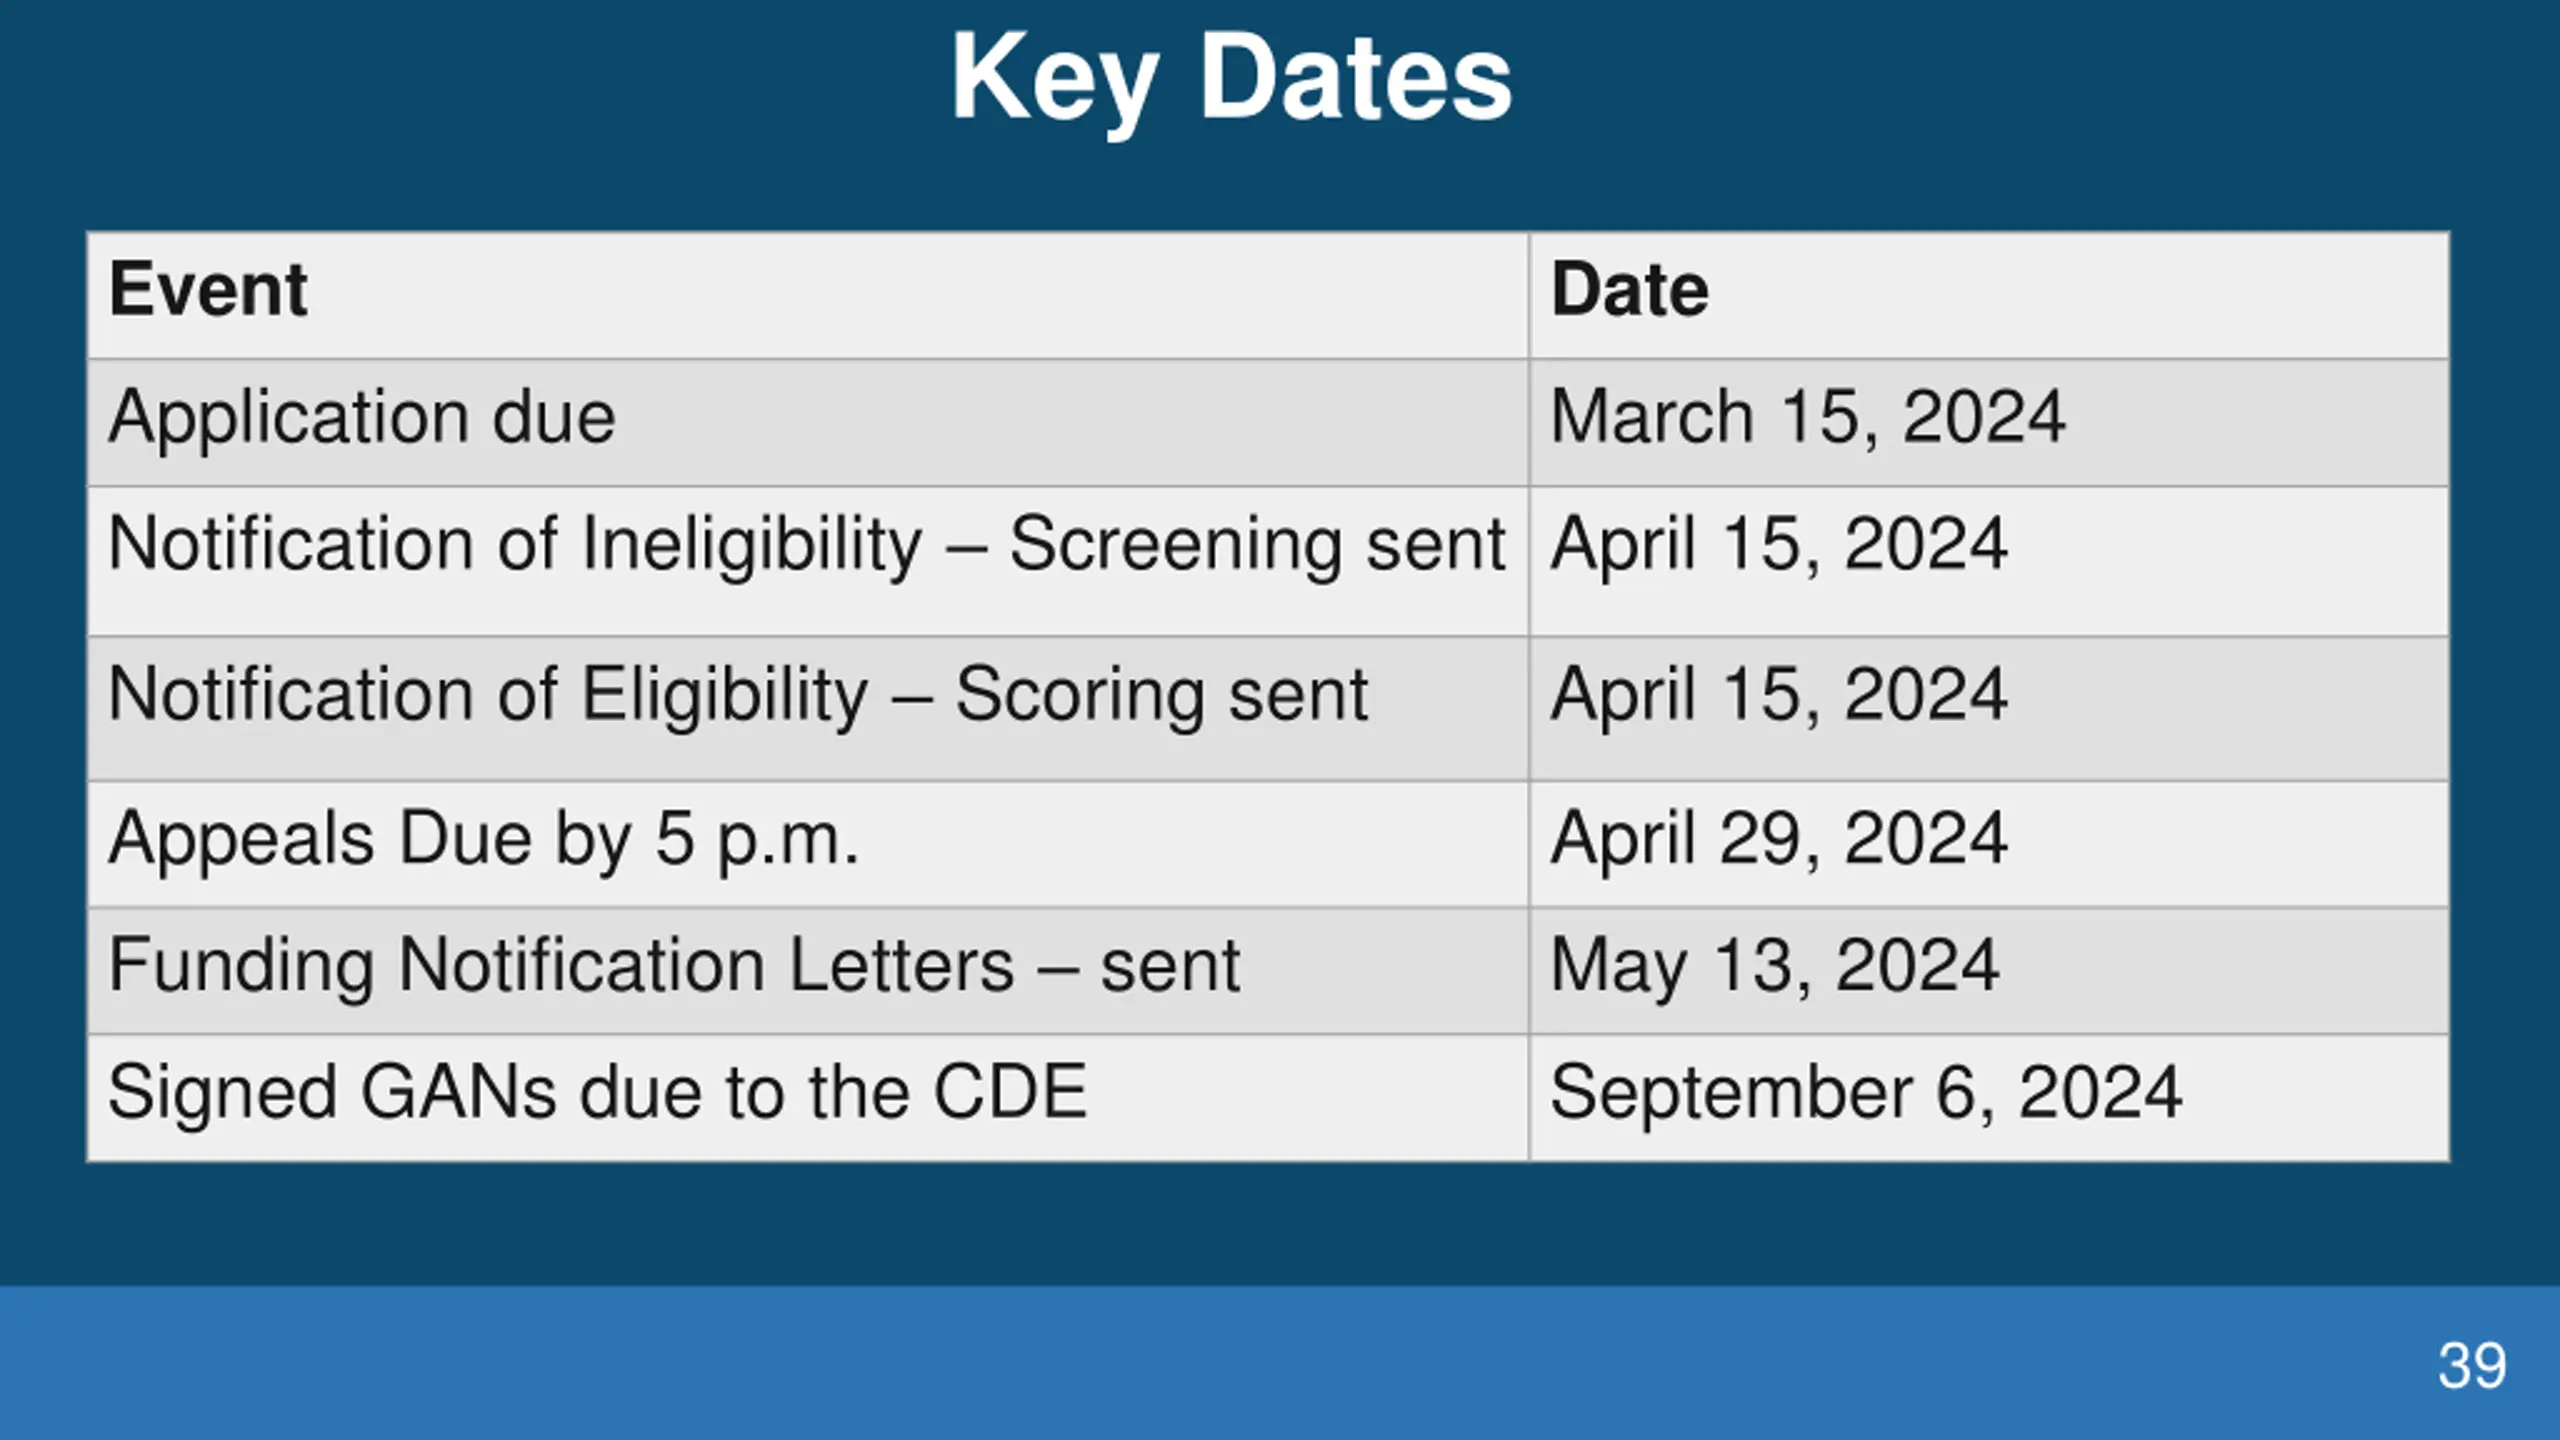Click the Application due cell
This screenshot has height=1440, width=2560.
click(808, 422)
